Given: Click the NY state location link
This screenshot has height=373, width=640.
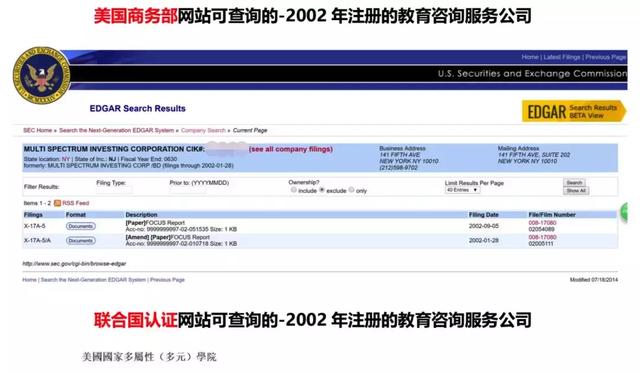Looking at the screenshot, I should (x=66, y=159).
